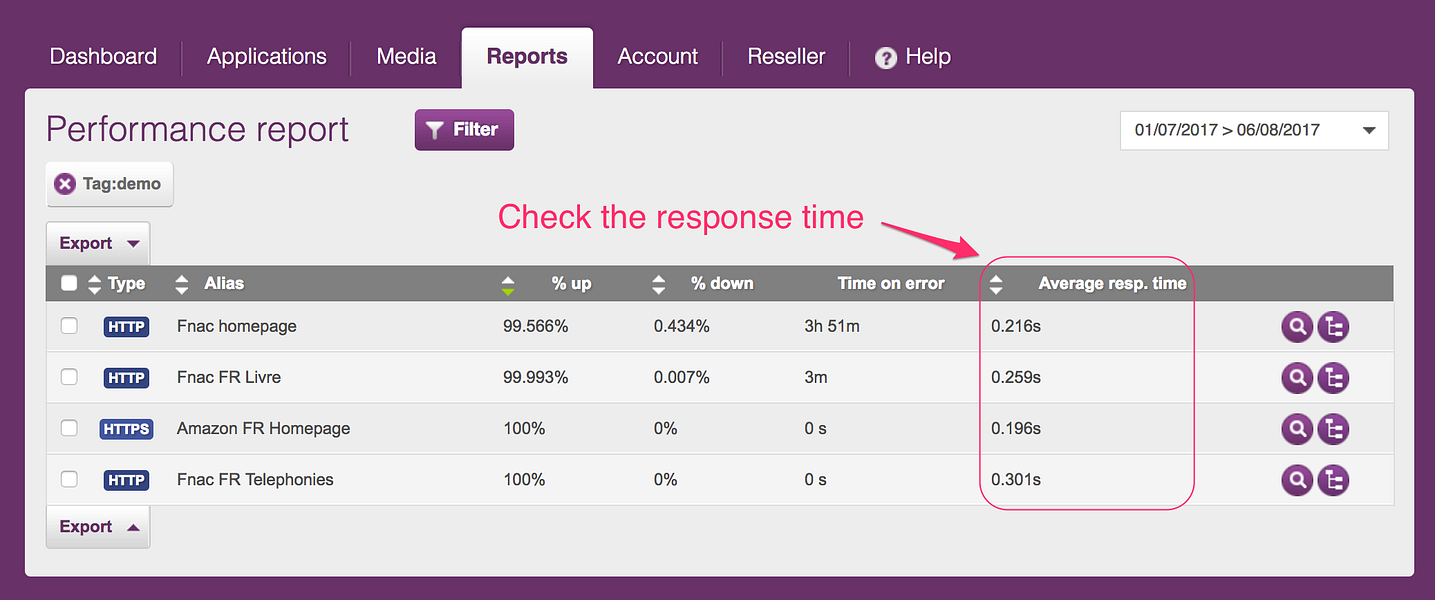Image resolution: width=1435 pixels, height=600 pixels.
Task: Open the Reseller section
Action: pos(785,57)
